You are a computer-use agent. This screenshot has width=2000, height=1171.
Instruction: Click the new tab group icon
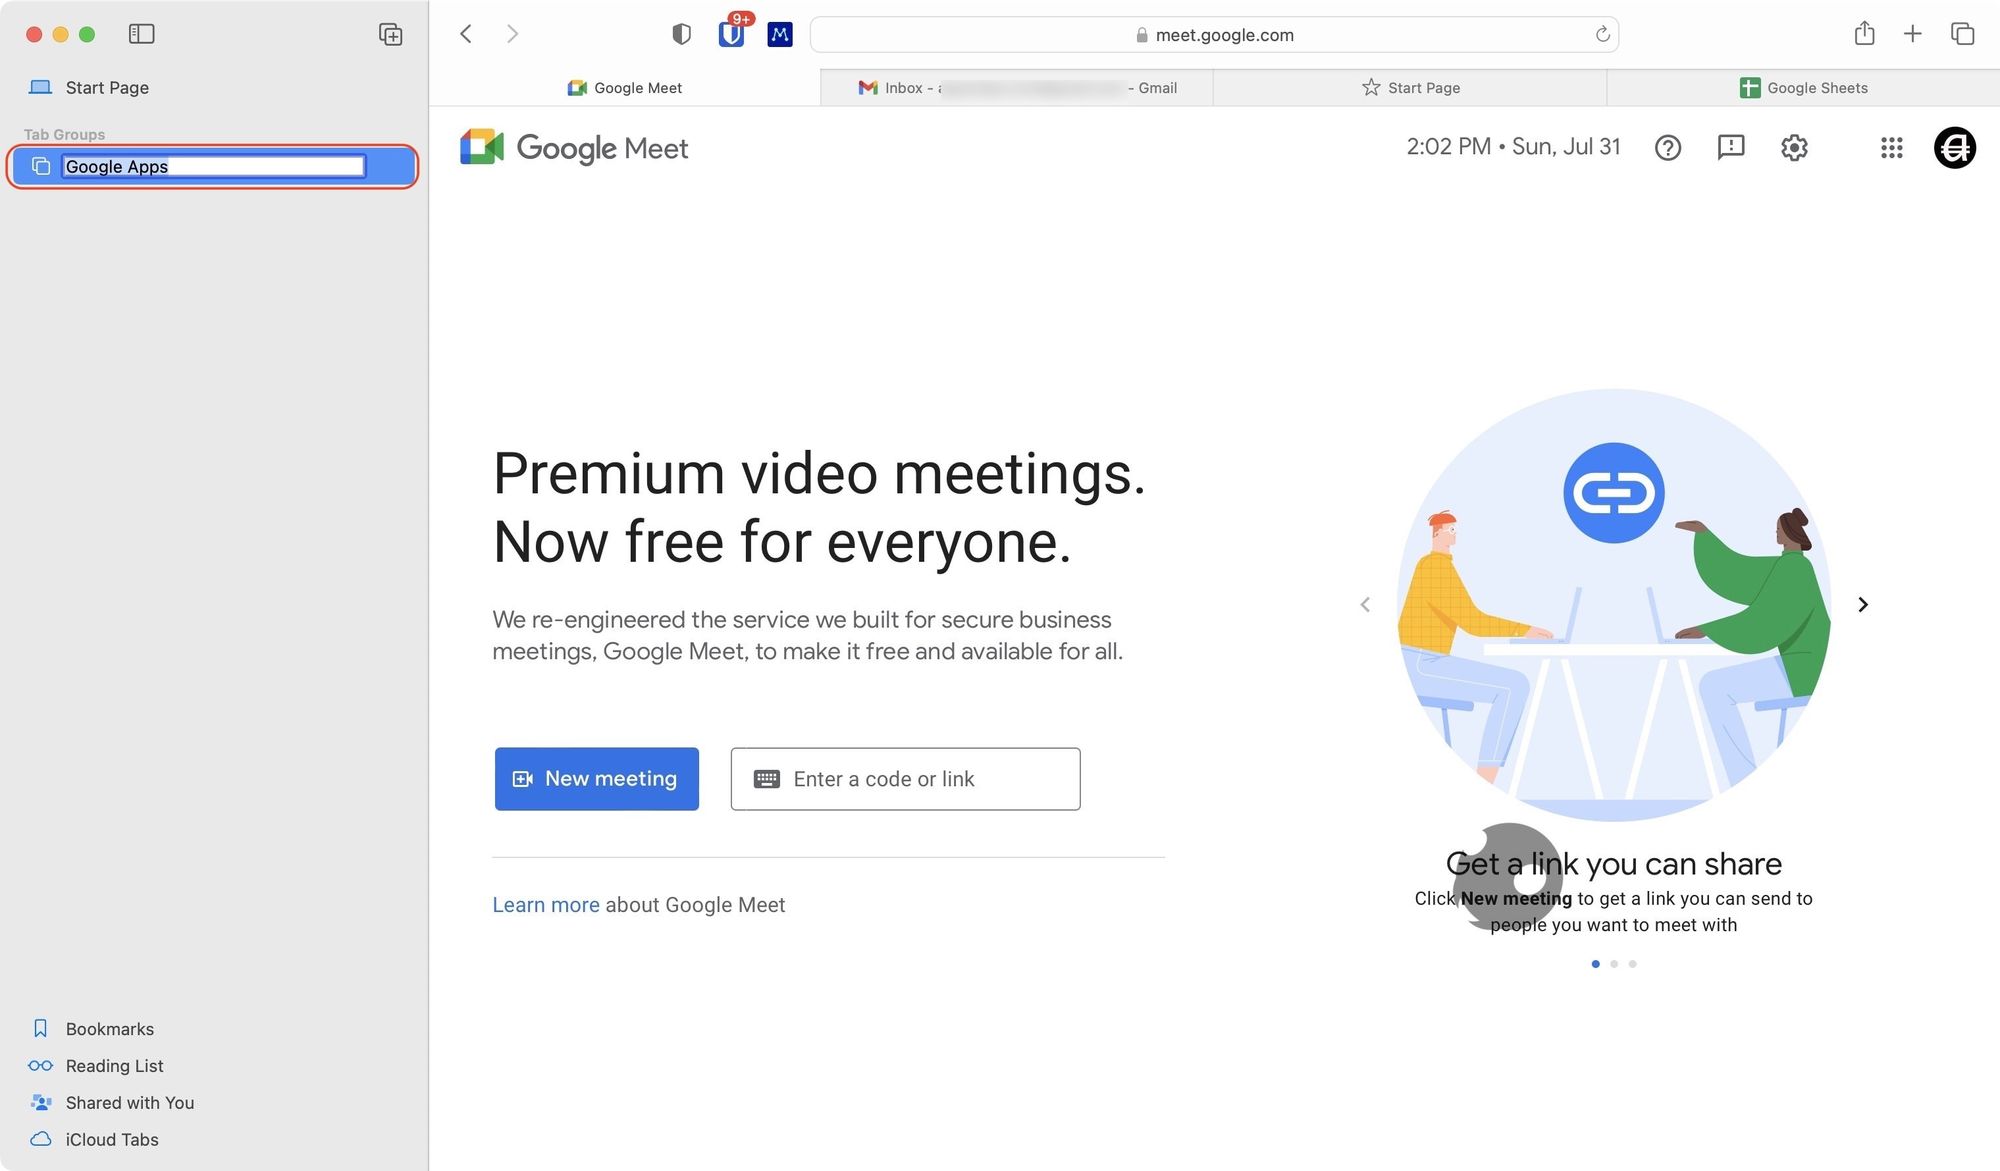390,34
